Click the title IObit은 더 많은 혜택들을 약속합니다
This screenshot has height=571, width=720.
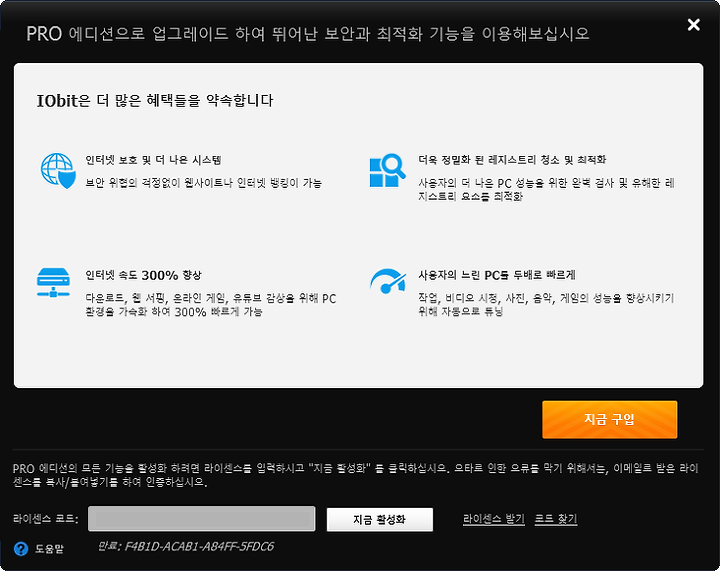(155, 101)
